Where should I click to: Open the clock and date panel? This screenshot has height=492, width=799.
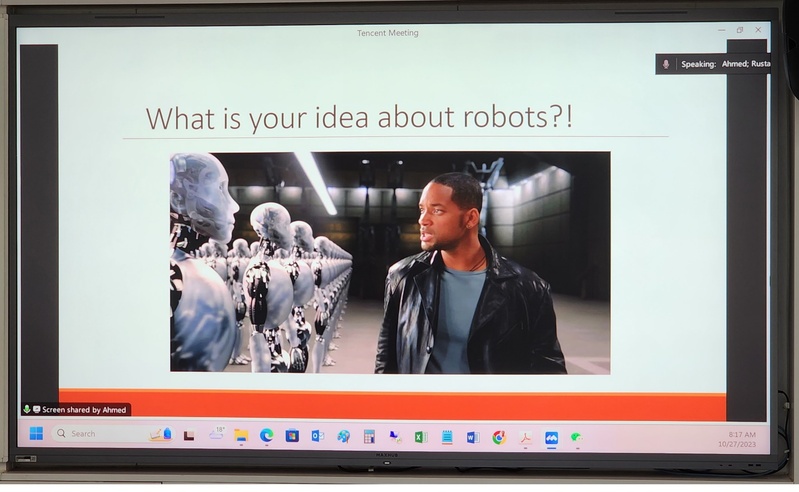[x=742, y=439]
